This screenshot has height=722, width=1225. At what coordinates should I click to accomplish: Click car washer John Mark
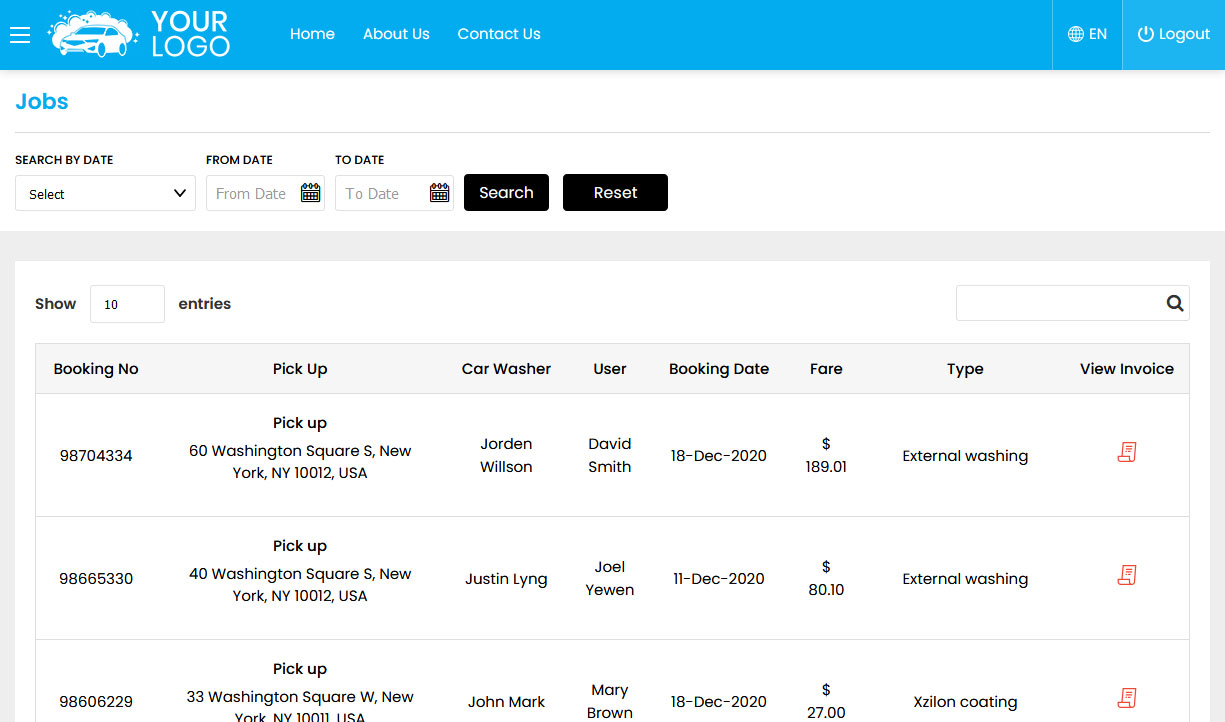(506, 702)
